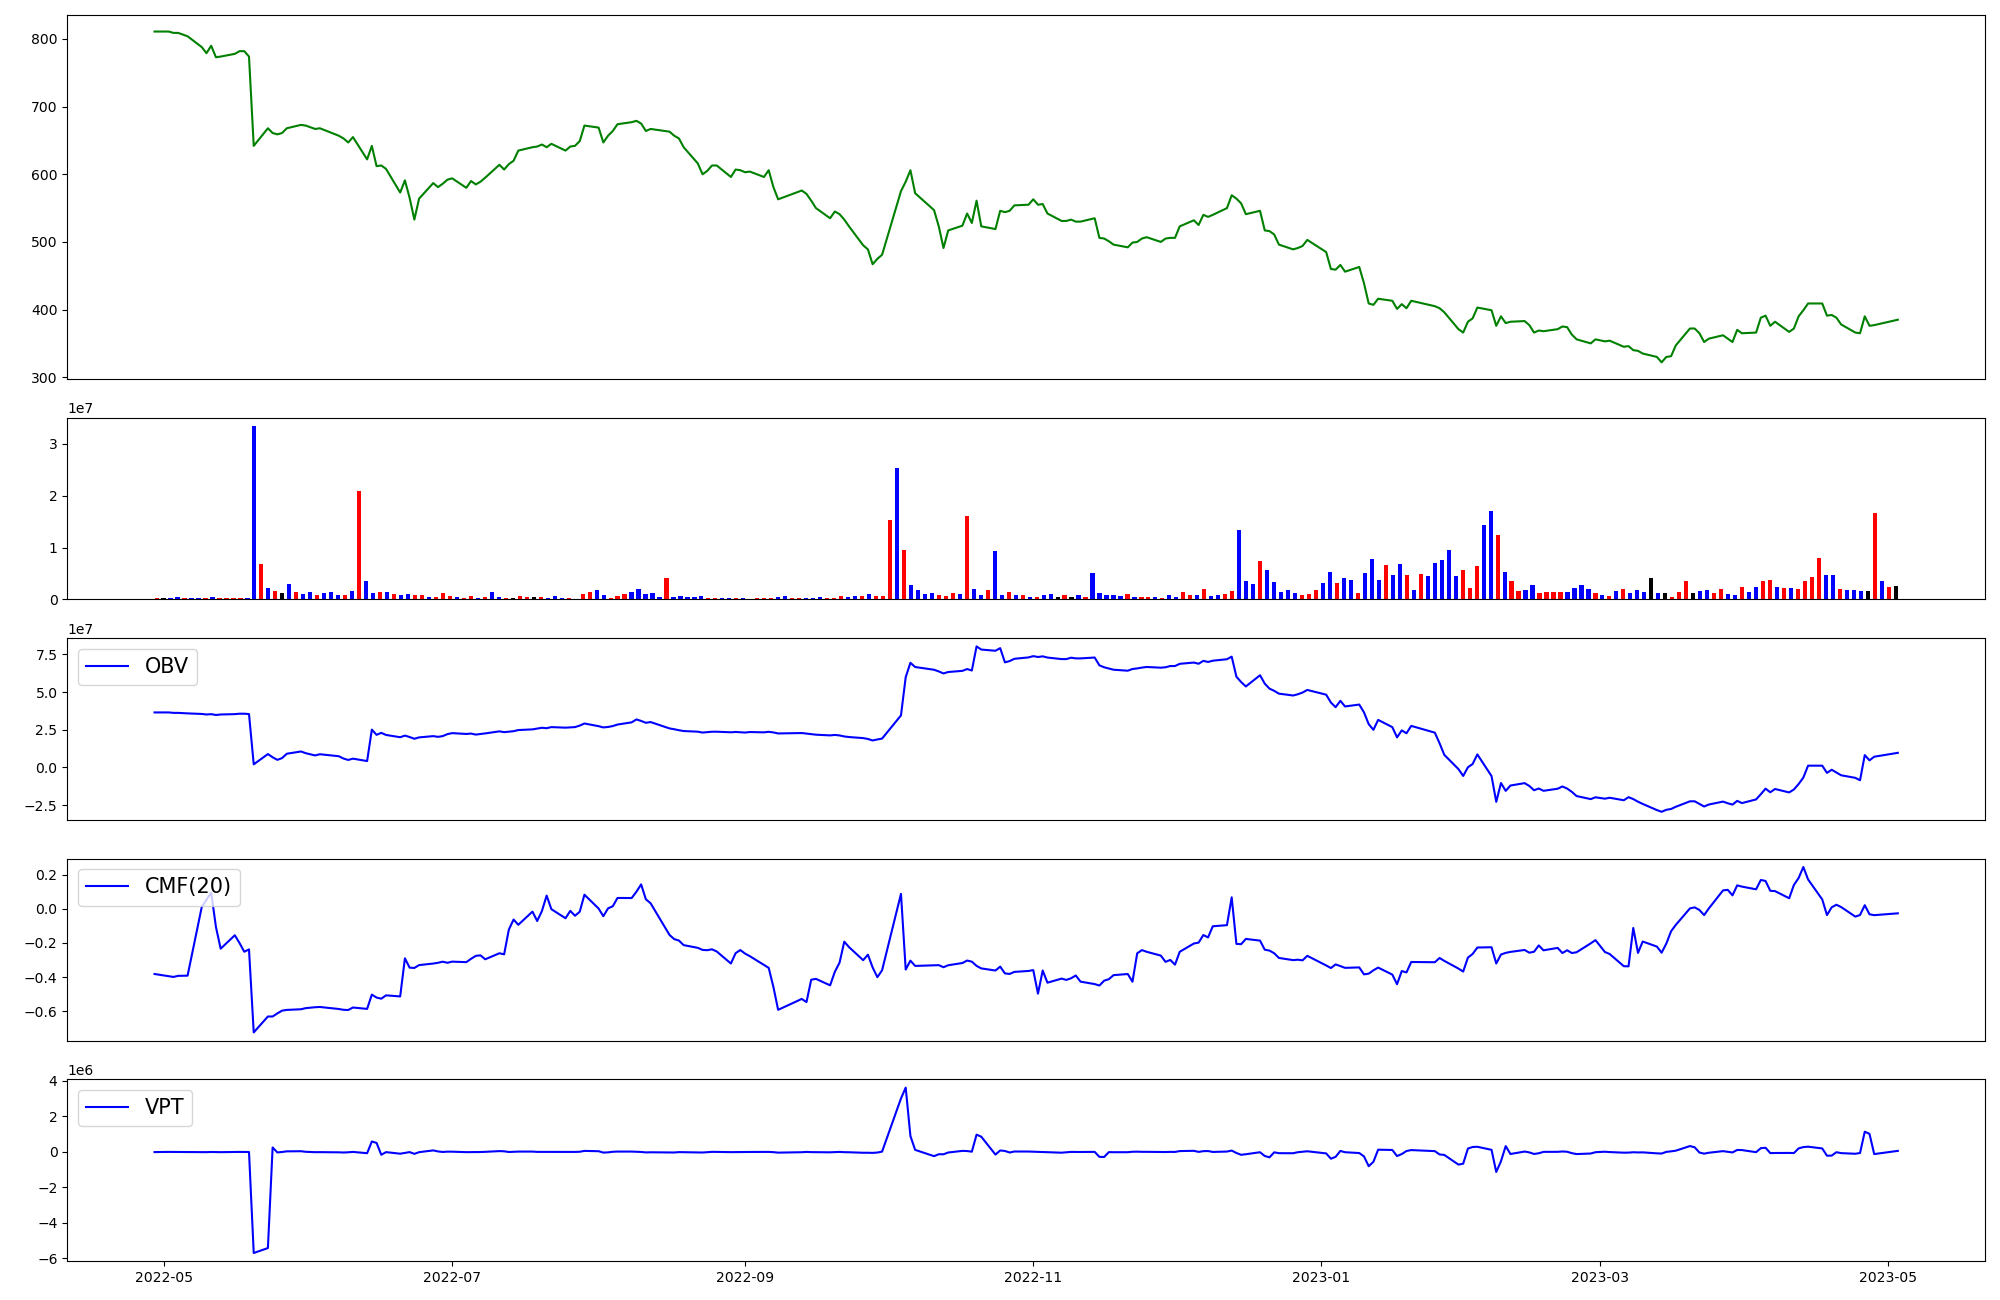Click the 2023-05 x-axis date label

click(1888, 1277)
